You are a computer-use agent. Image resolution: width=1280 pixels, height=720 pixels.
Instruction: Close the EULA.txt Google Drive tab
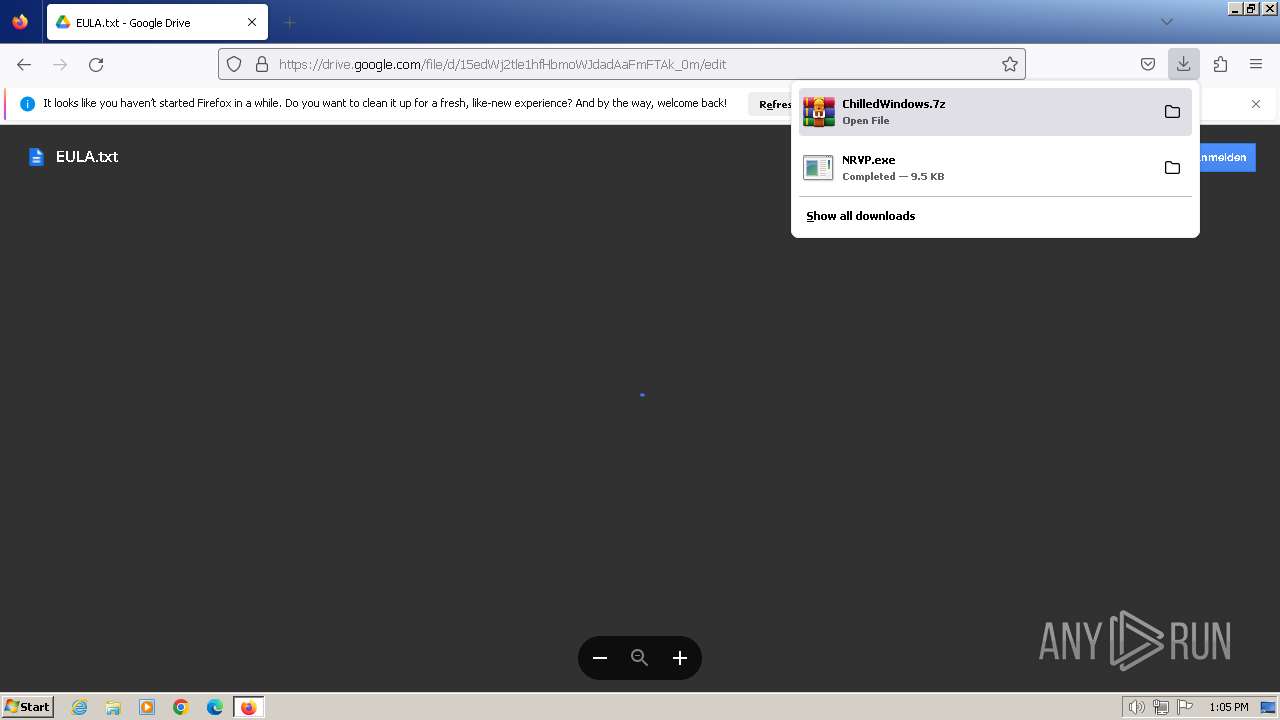(x=252, y=22)
